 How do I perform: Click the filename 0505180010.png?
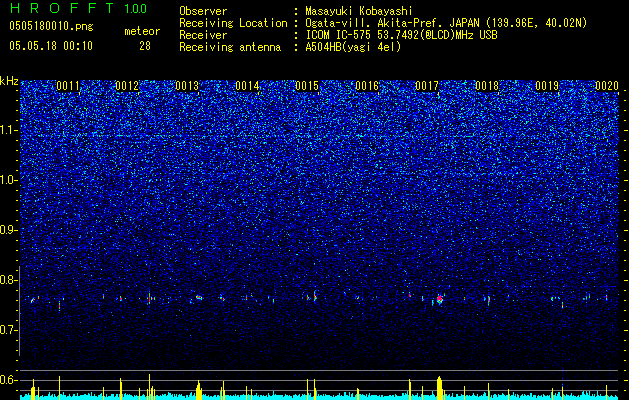(x=51, y=26)
